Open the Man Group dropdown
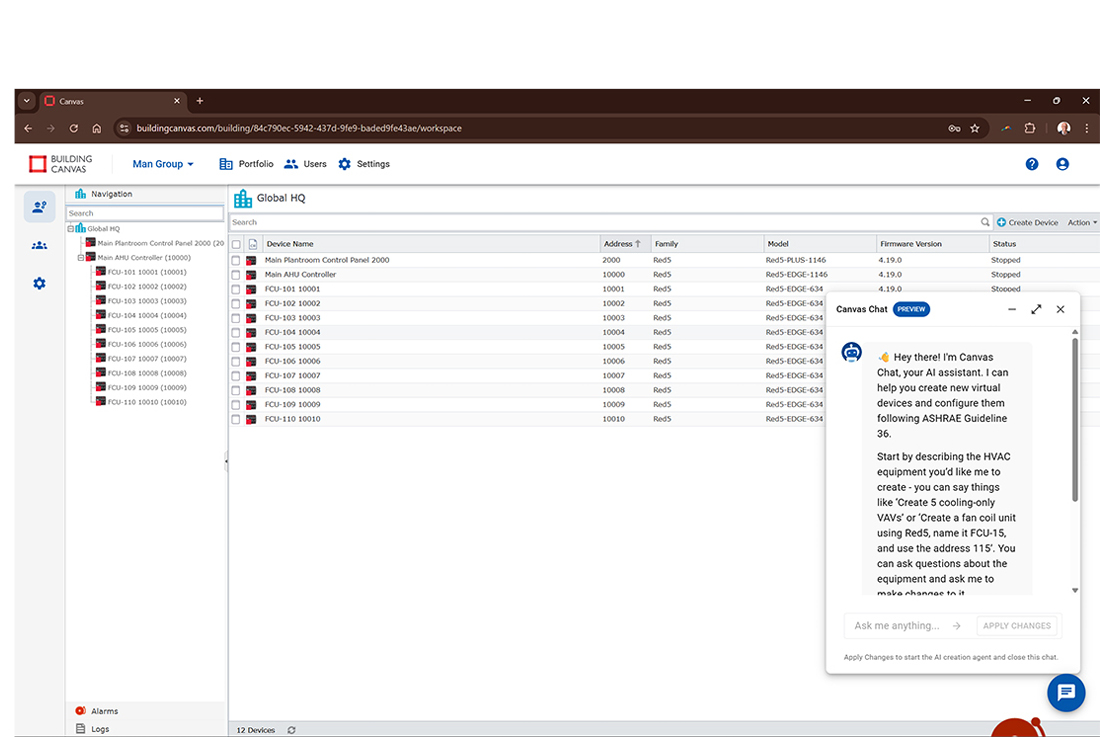The height and width of the screenshot is (737, 1100). [x=163, y=164]
